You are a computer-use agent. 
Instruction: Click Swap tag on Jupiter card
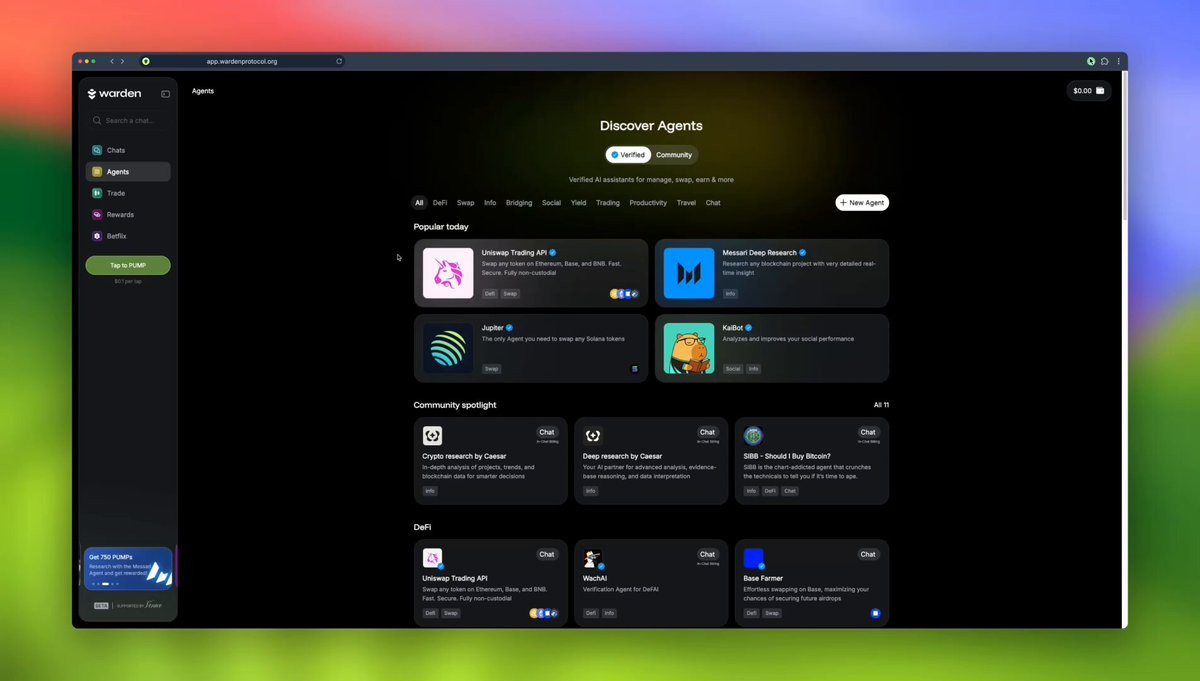[492, 369]
